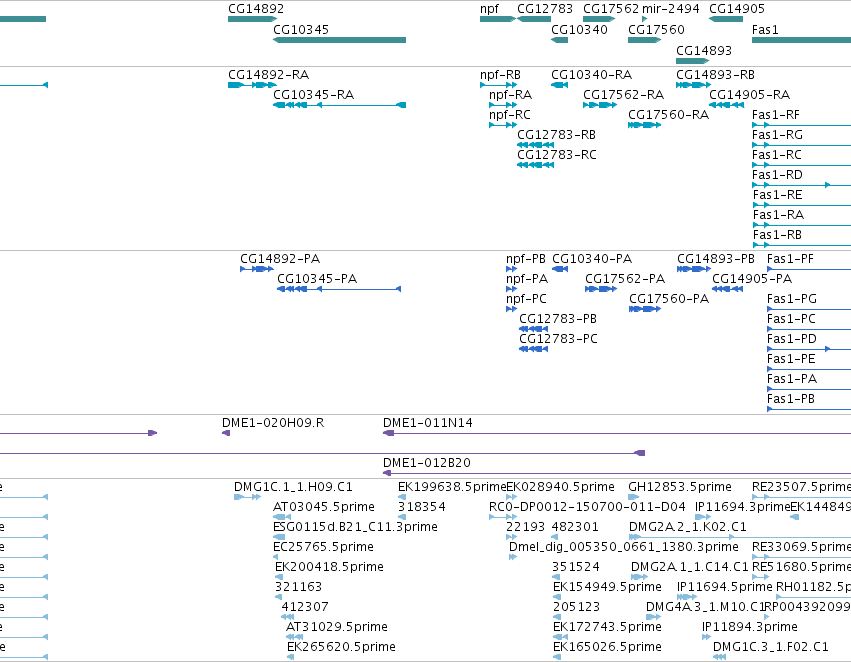This screenshot has height=662, width=851.
Task: Open the DME1-012B20 BAC label
Action: 427,463
